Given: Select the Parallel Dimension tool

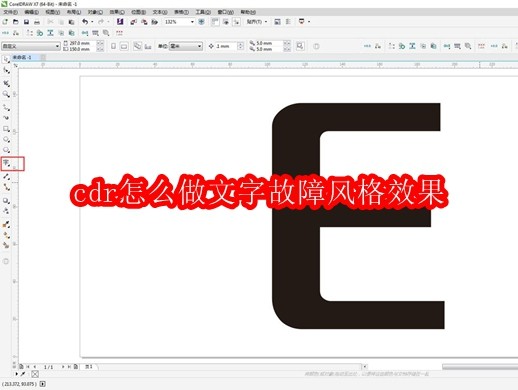Looking at the screenshot, I should pos(6,177).
